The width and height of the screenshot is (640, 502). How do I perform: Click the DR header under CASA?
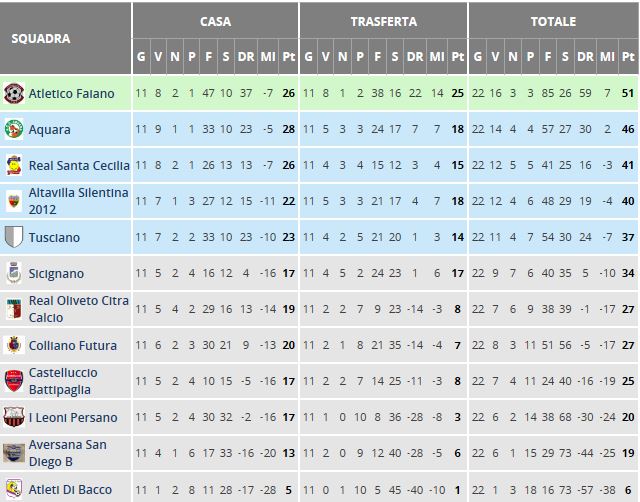(246, 57)
